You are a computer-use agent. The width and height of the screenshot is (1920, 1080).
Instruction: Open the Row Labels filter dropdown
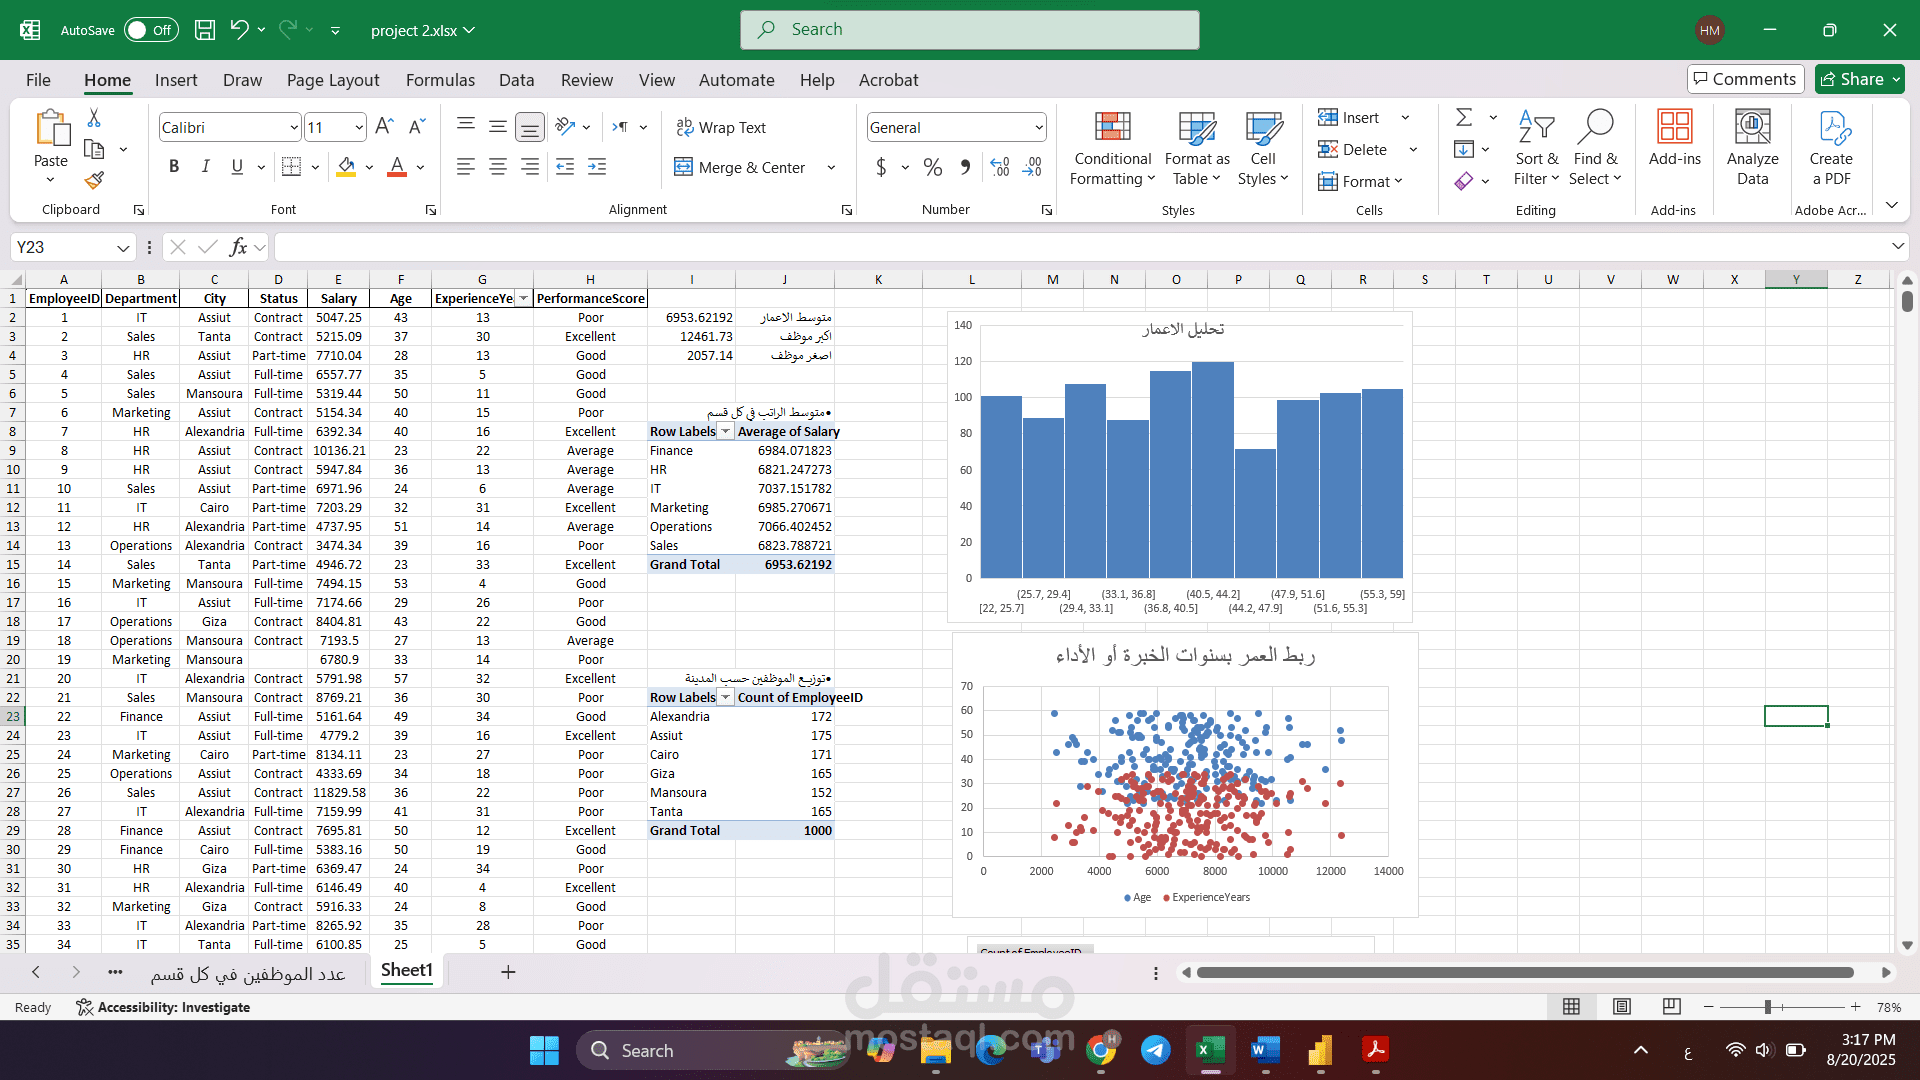pos(726,431)
